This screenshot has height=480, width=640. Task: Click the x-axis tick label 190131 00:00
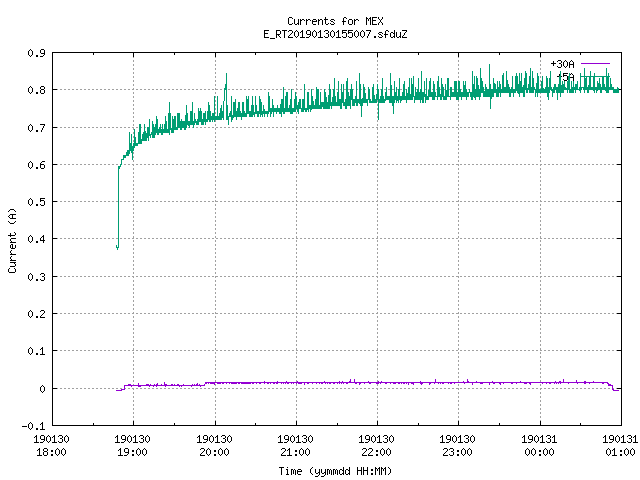(x=539, y=446)
